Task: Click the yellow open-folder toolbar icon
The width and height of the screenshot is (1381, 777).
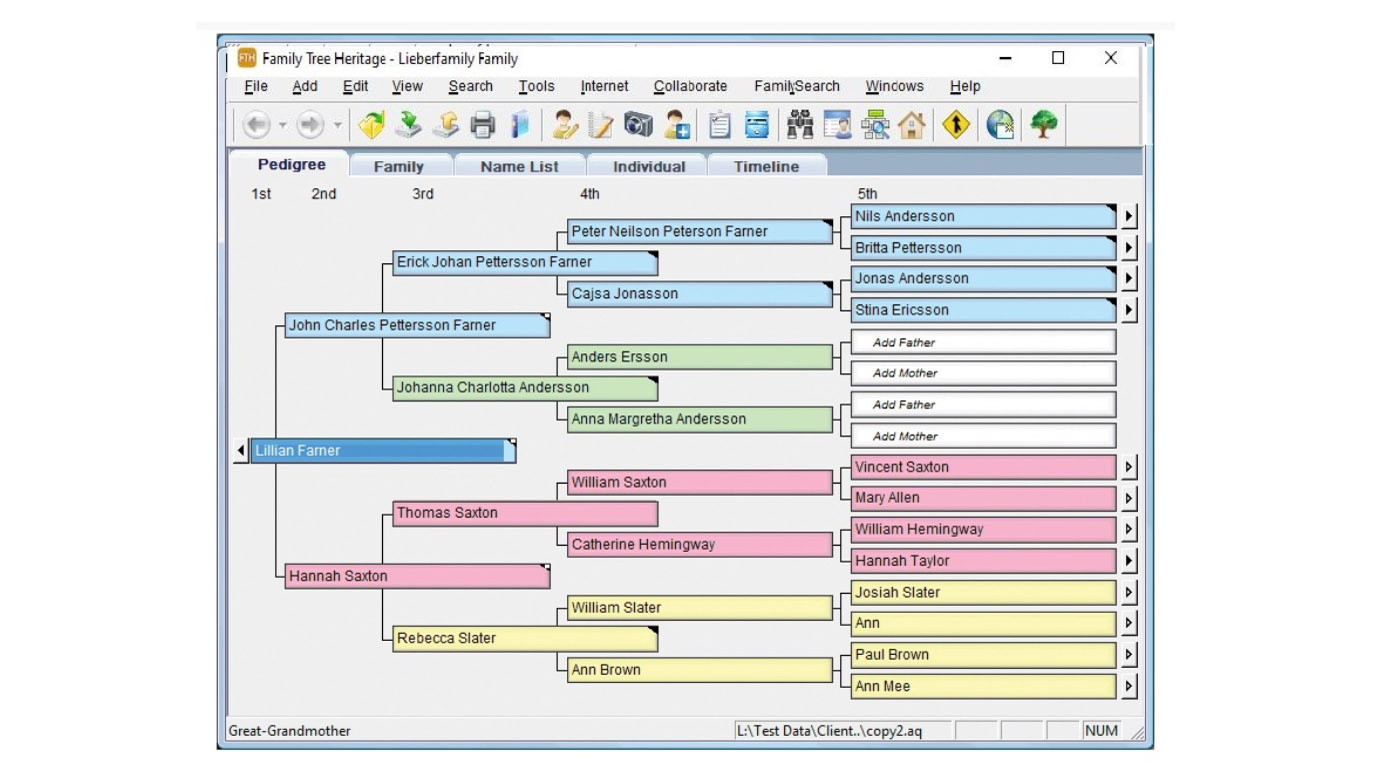Action: point(371,125)
